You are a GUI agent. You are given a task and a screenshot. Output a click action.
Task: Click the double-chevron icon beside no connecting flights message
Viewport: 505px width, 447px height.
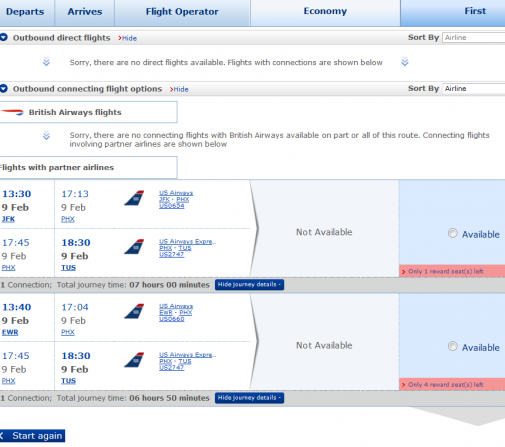pos(46,135)
